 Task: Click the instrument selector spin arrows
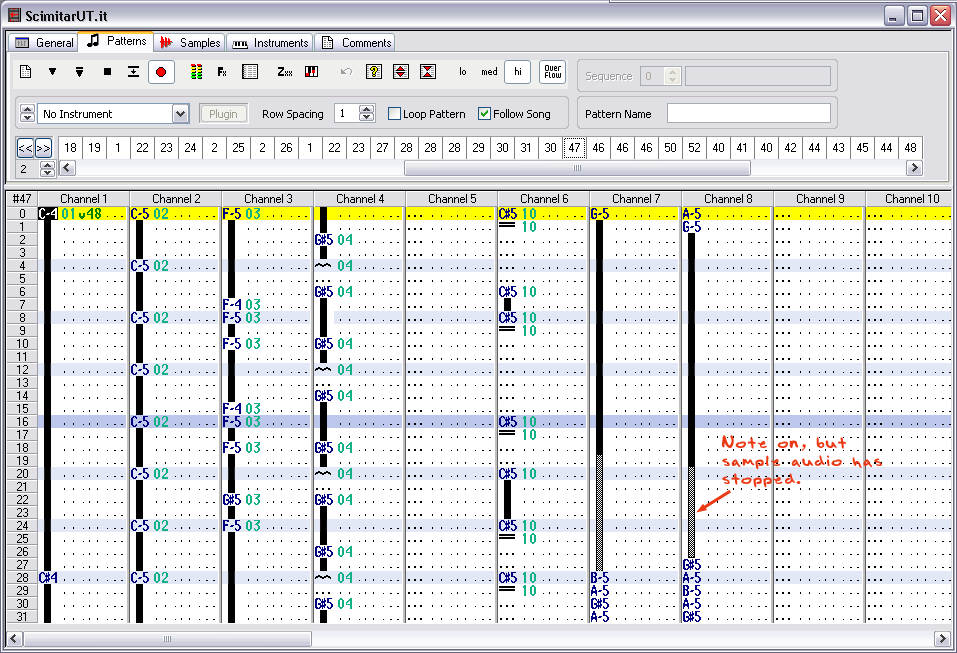[27, 114]
